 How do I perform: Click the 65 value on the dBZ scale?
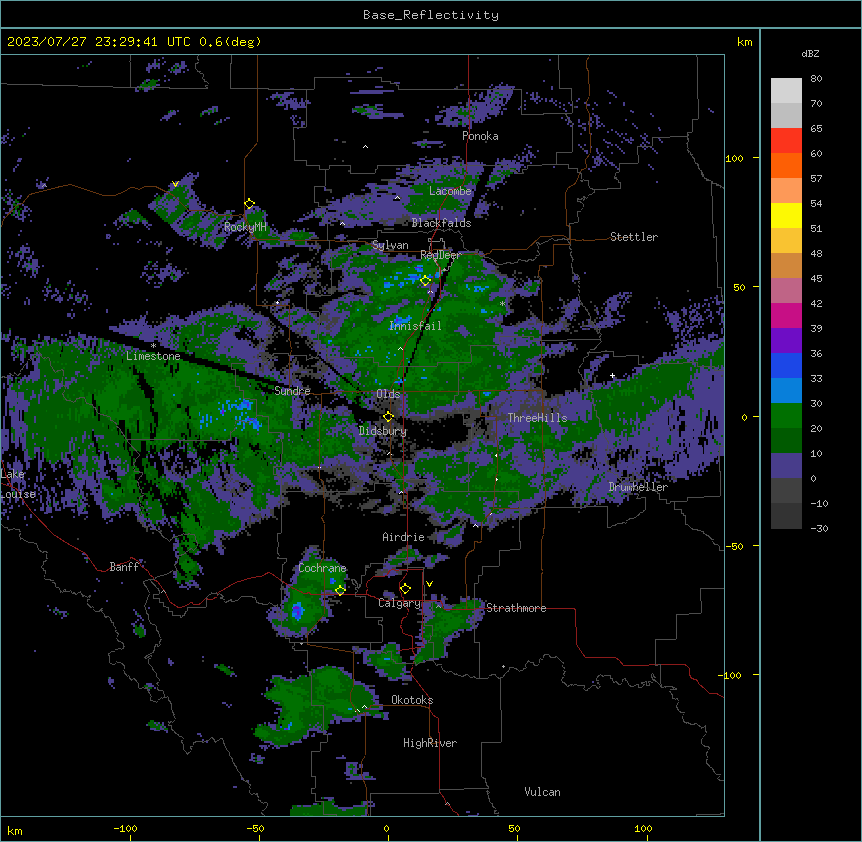point(816,128)
